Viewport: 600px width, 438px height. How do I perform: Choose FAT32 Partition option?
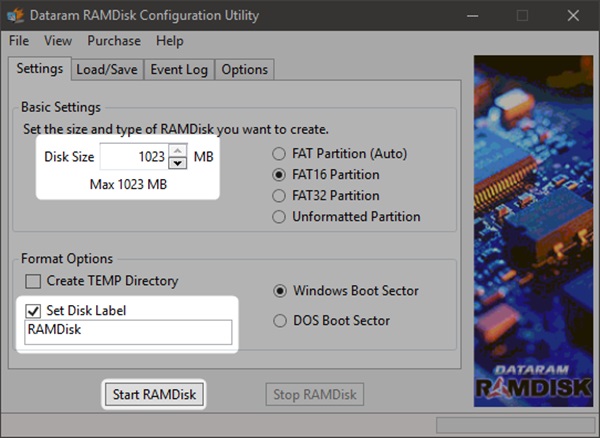[279, 196]
